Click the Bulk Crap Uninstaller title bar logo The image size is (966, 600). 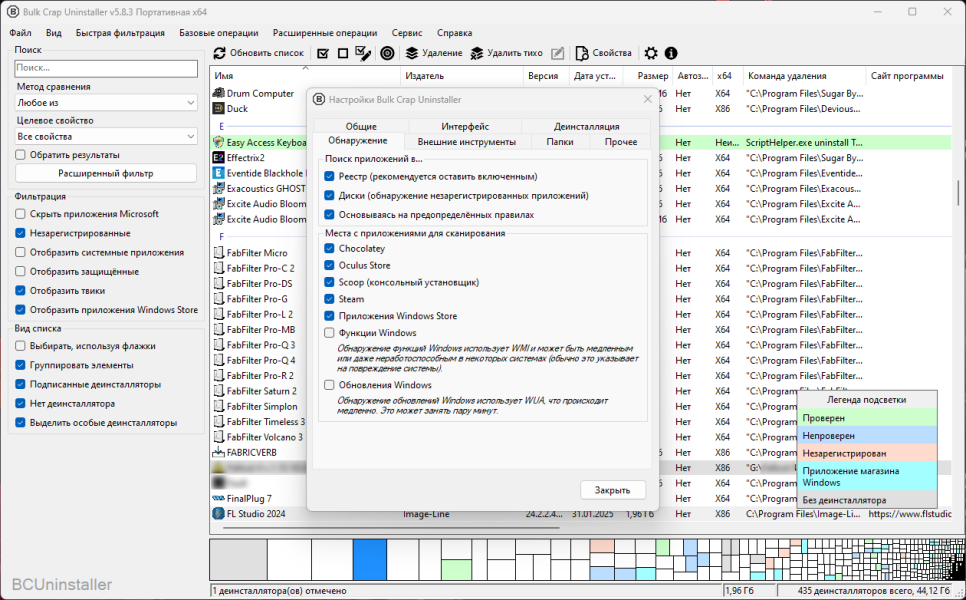[x=12, y=12]
